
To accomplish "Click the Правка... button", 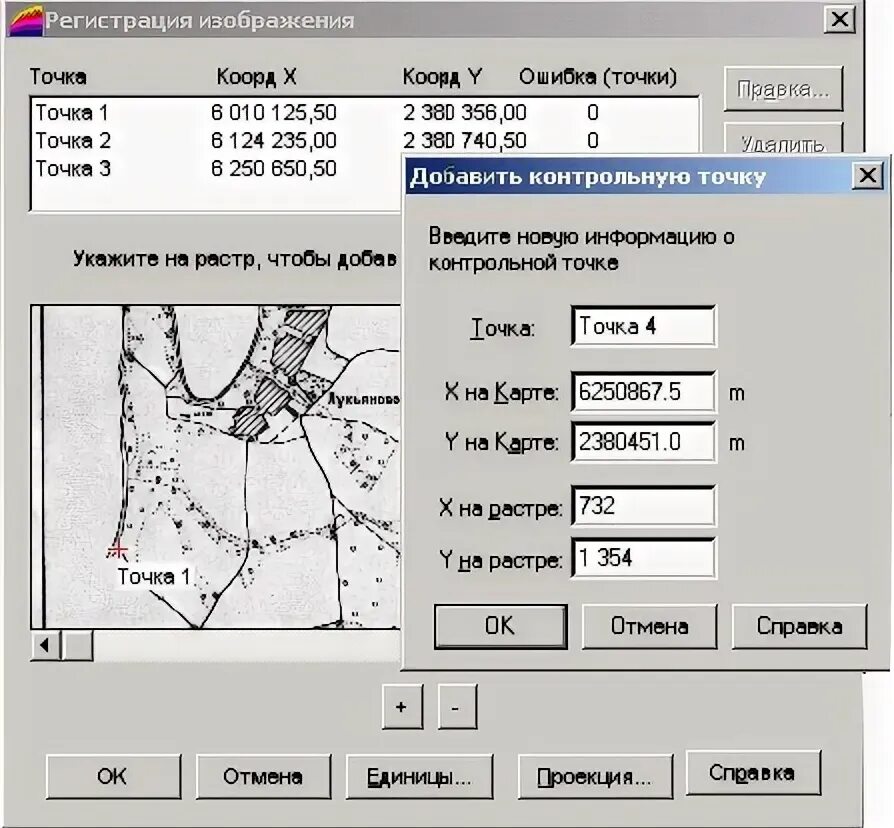I will pyautogui.click(x=783, y=89).
